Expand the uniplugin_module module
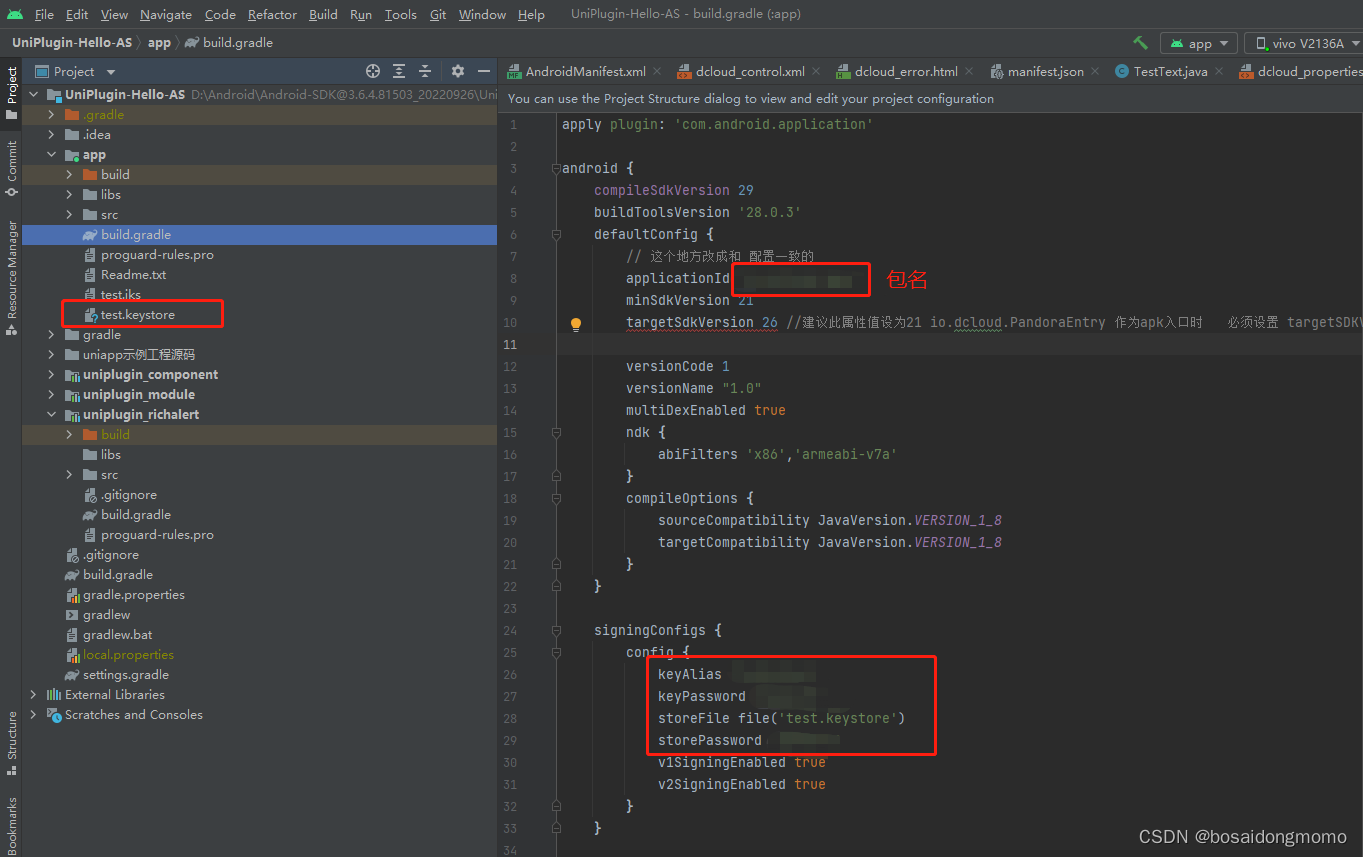 (x=51, y=395)
